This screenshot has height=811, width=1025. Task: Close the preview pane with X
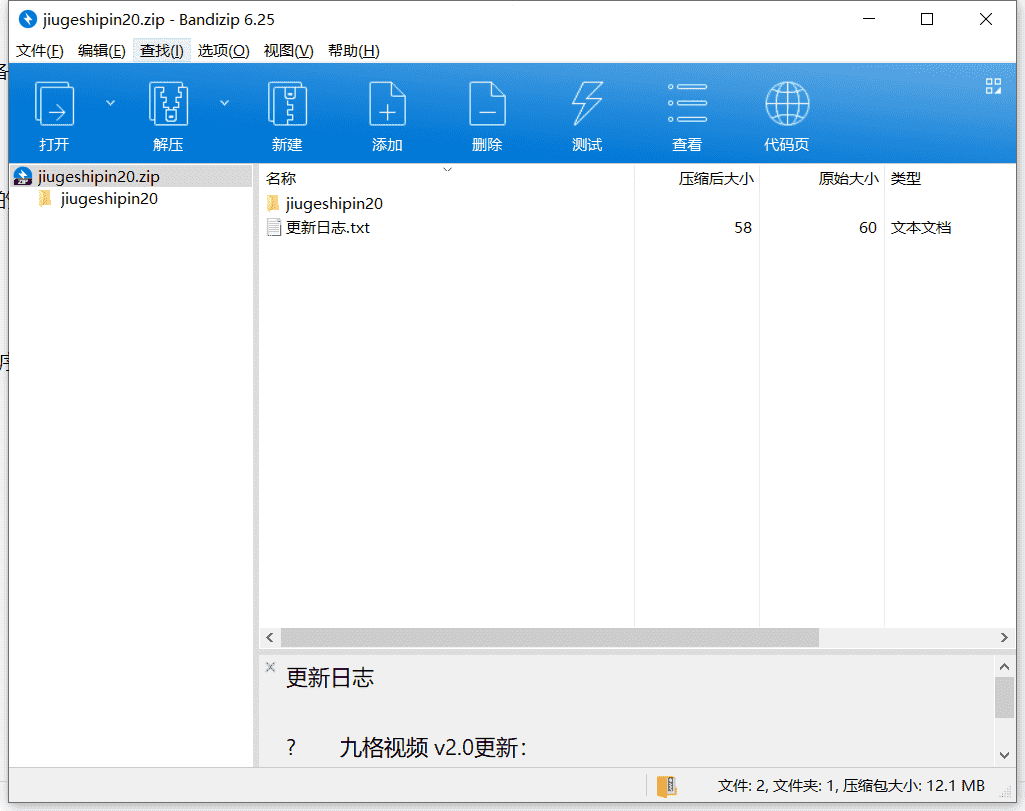270,667
